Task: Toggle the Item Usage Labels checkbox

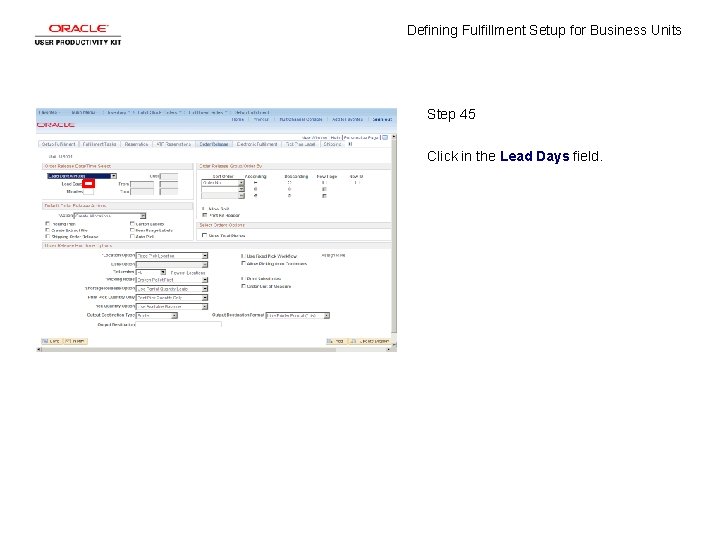Action: tap(132, 230)
